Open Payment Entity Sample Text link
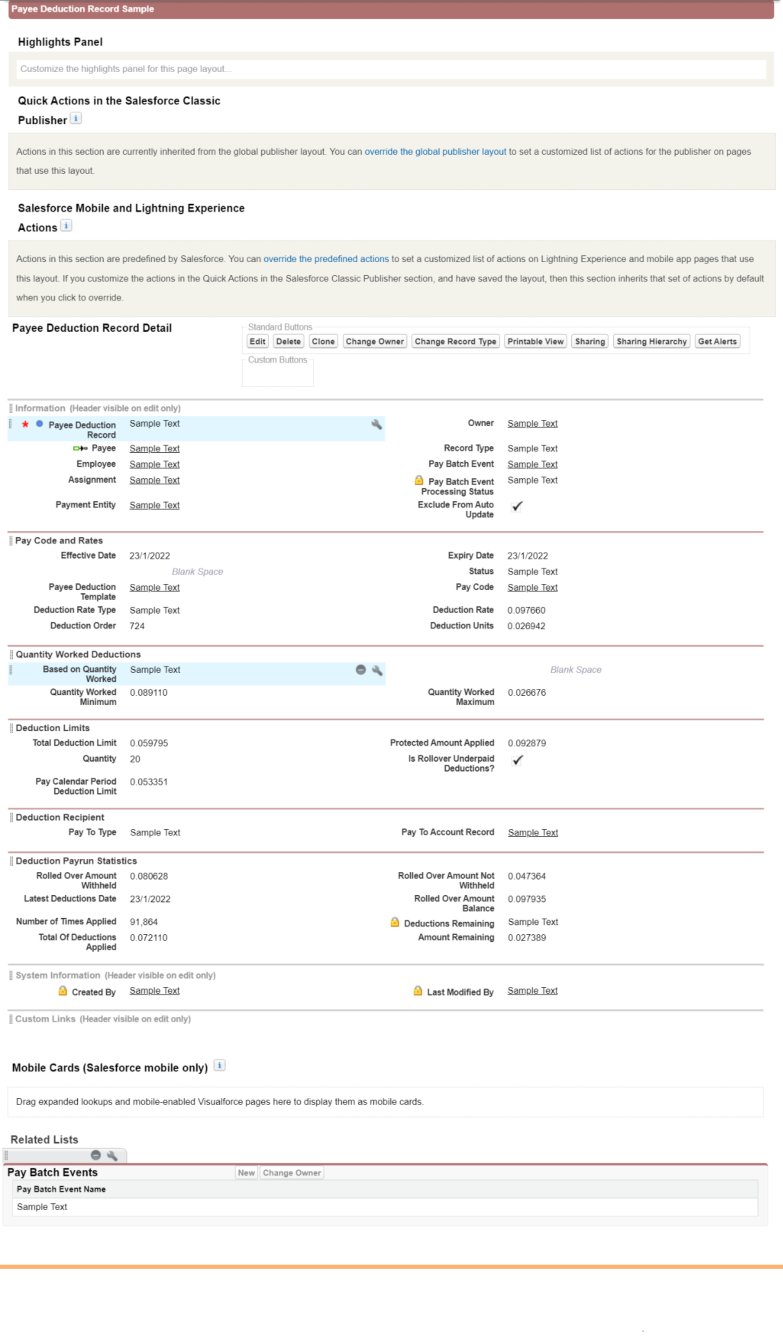 tap(155, 506)
